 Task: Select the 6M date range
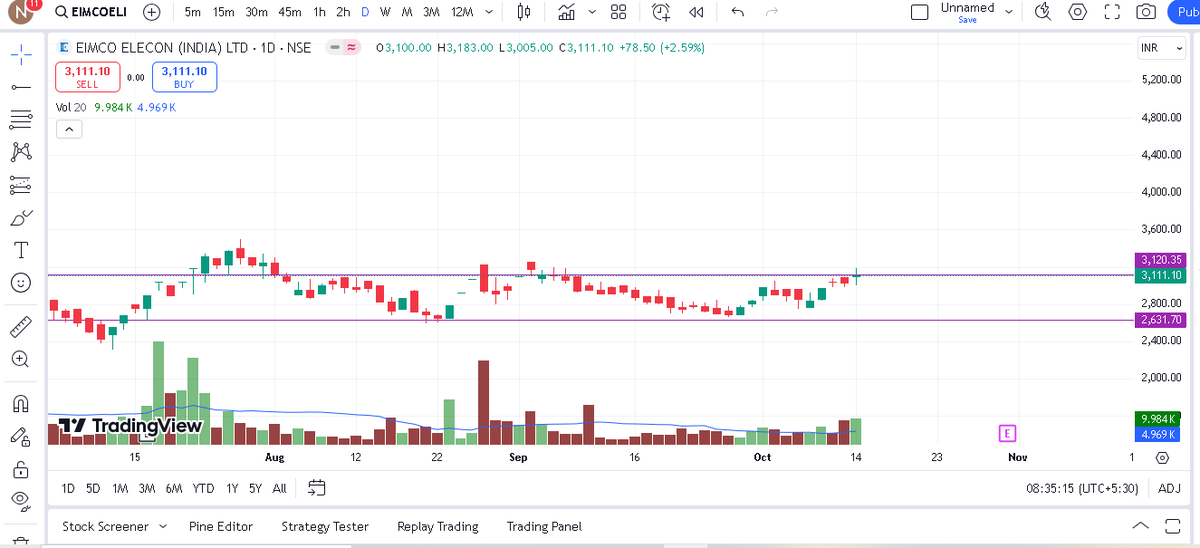pyautogui.click(x=174, y=488)
